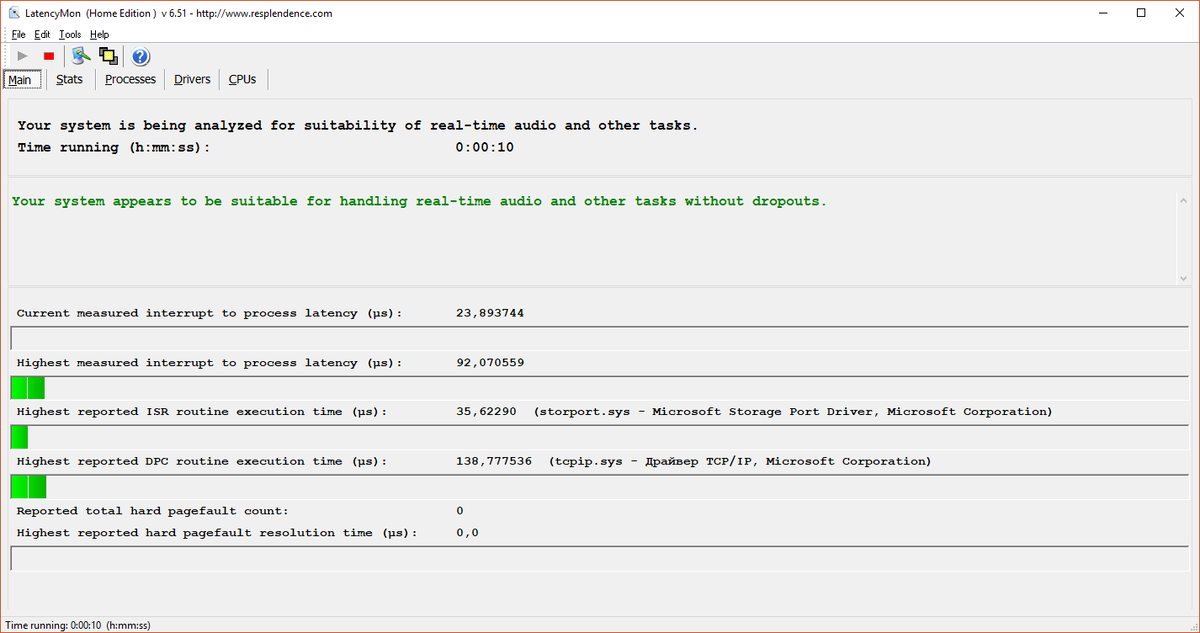Click the 'Highest reported DPC routine execution time' label
This screenshot has height=633, width=1200.
(202, 462)
